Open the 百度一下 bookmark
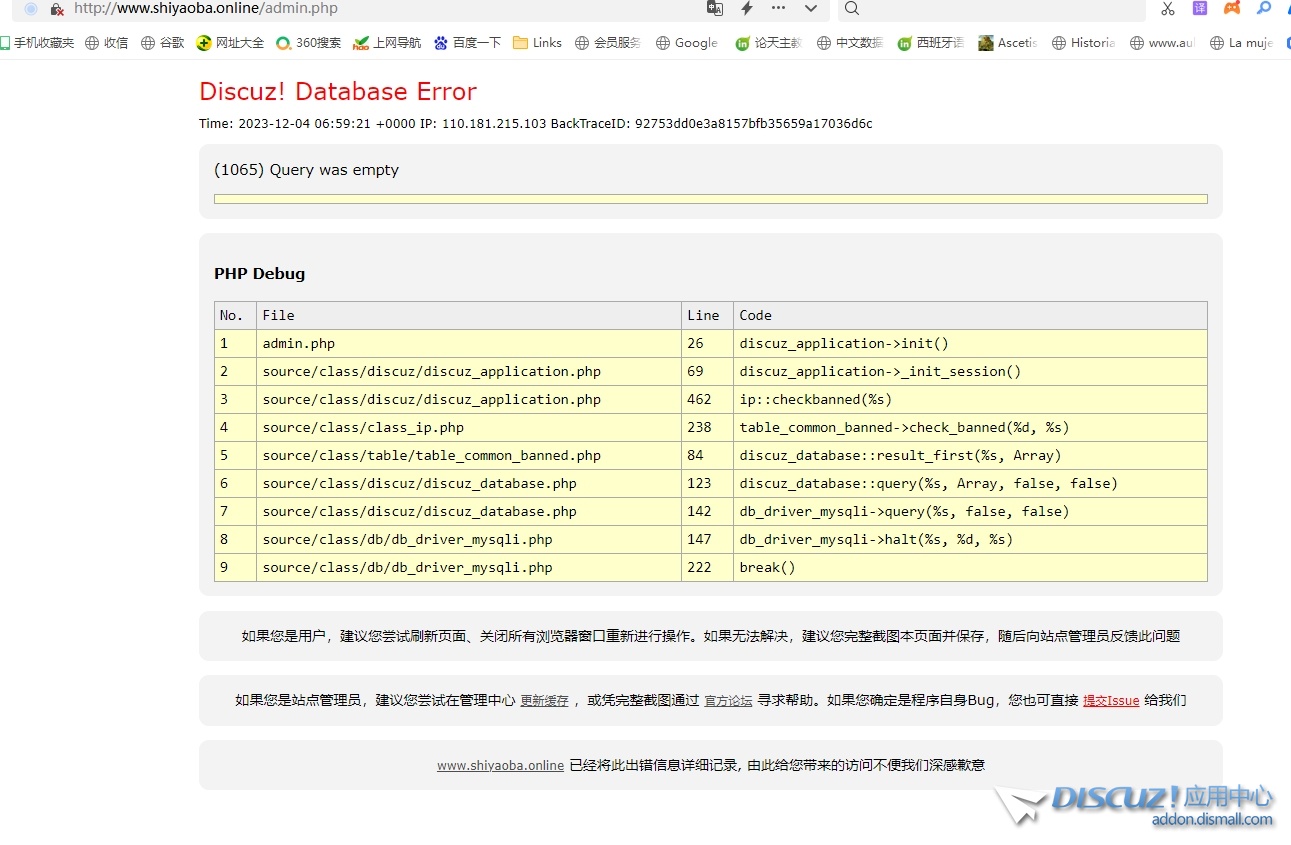The image size is (1291, 845). click(x=467, y=43)
